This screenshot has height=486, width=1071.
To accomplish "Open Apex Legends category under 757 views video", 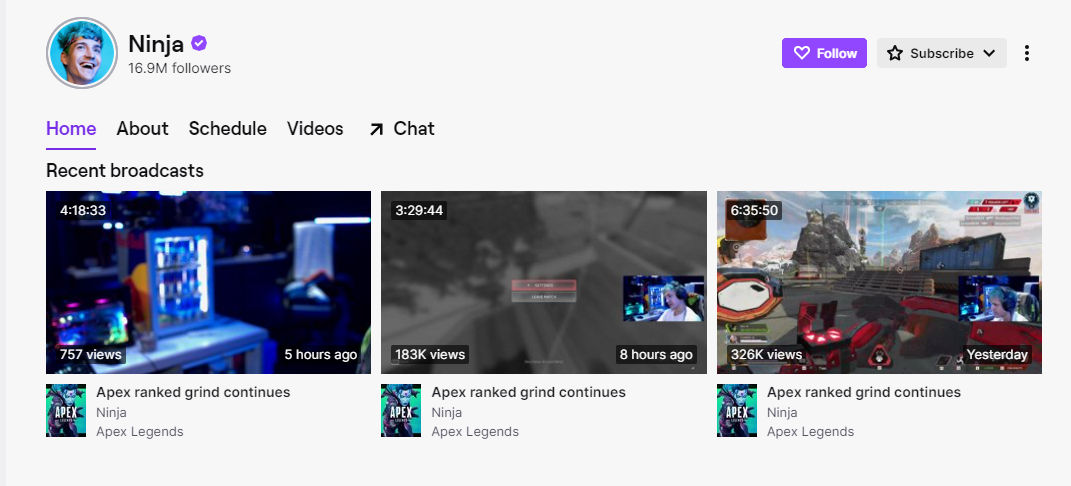I will point(140,431).
